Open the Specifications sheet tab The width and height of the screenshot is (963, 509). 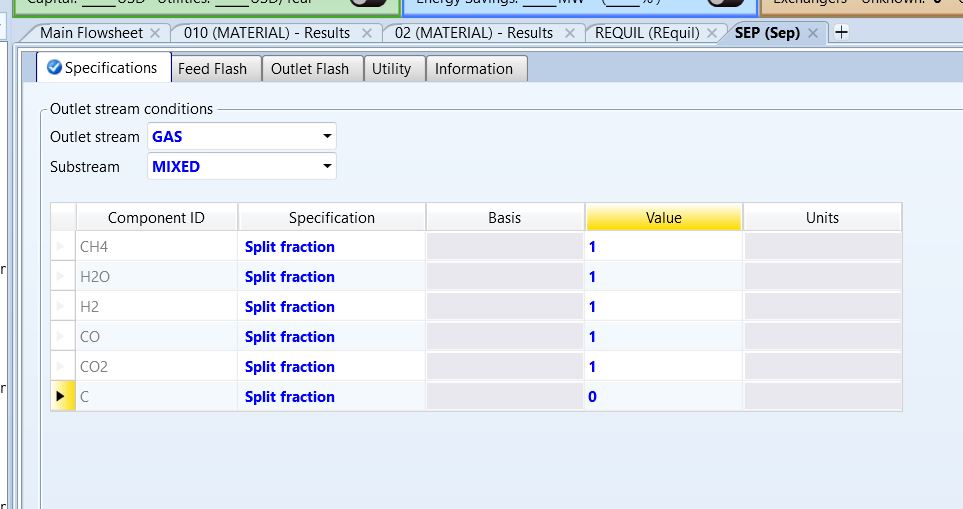click(x=103, y=68)
